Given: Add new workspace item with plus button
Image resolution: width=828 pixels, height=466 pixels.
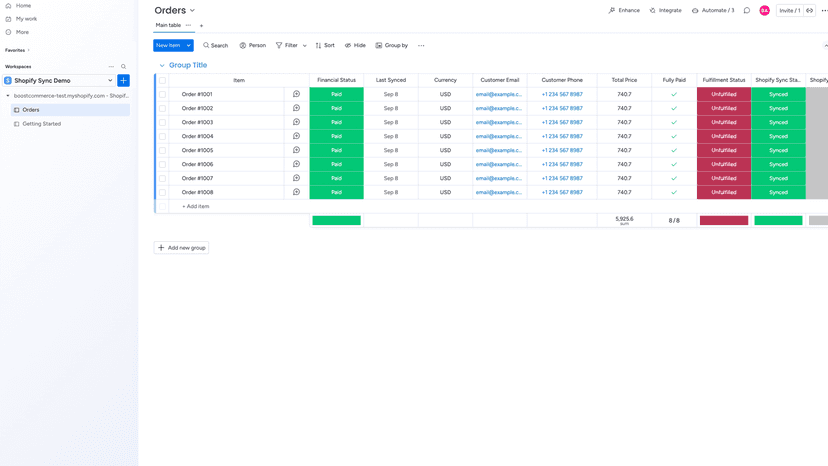Looking at the screenshot, I should pyautogui.click(x=124, y=80).
